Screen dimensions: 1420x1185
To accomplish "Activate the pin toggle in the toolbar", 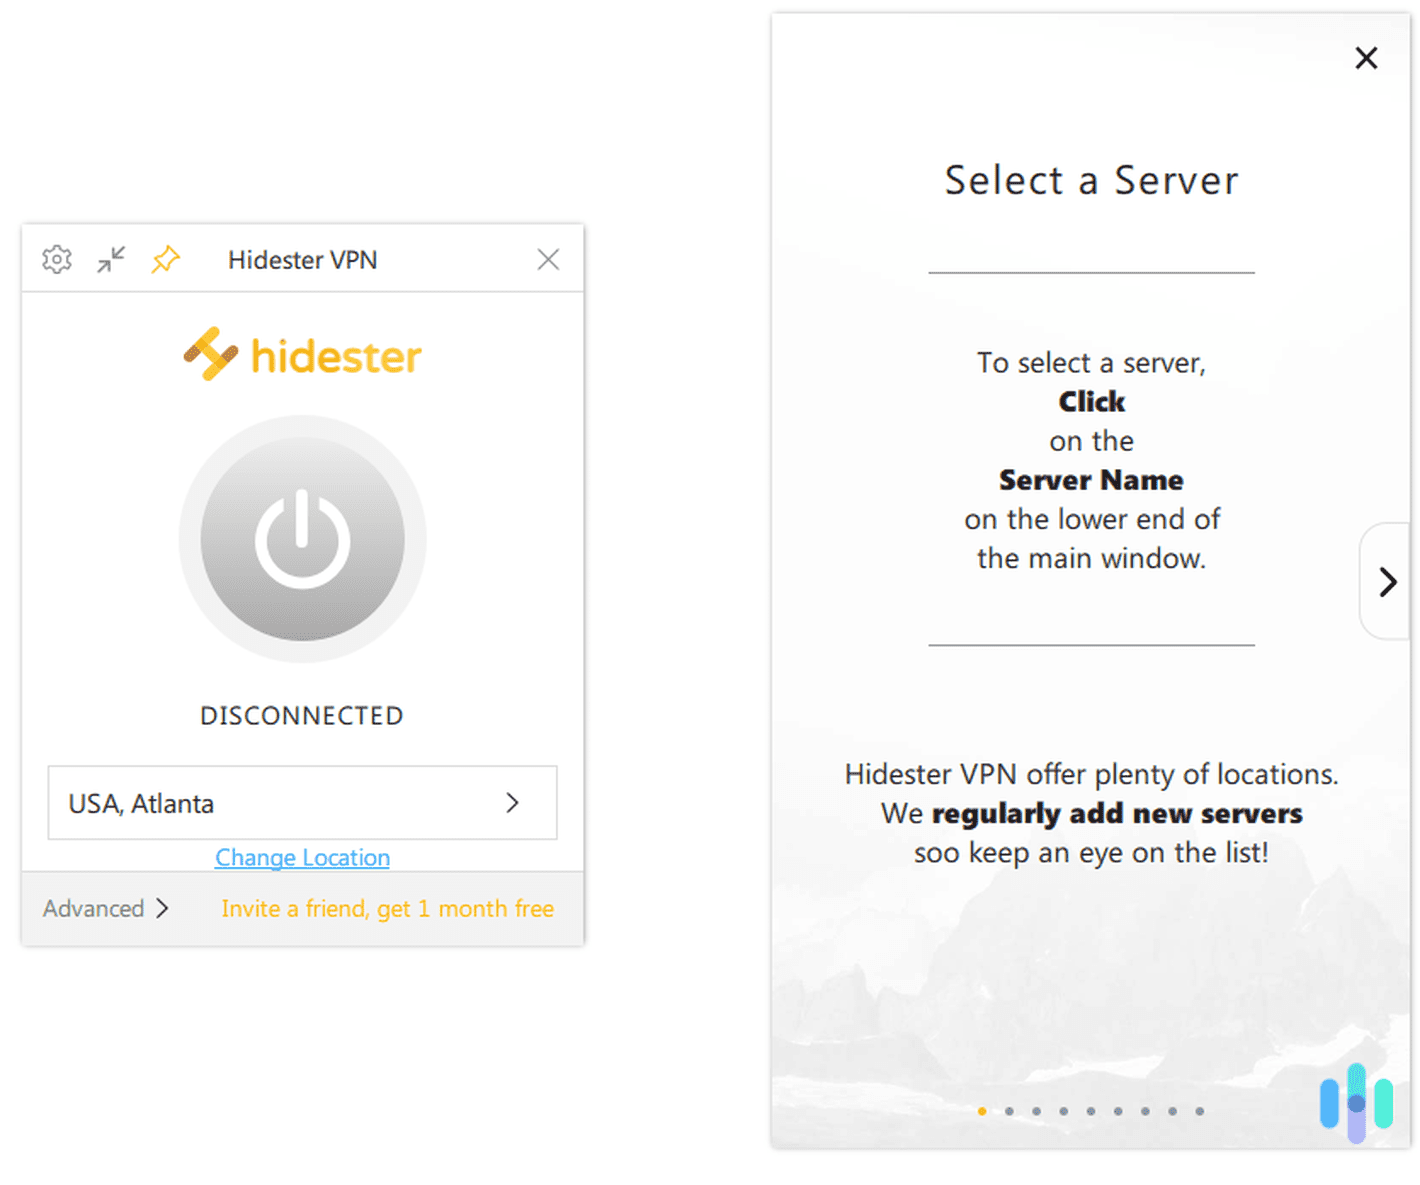I will 164,259.
